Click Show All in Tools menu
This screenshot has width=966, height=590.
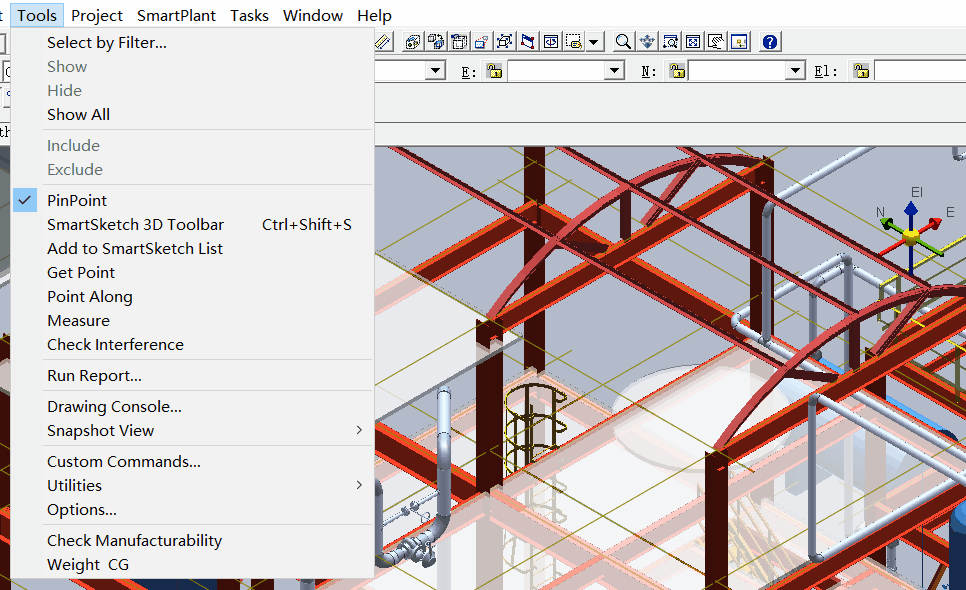click(x=193, y=115)
